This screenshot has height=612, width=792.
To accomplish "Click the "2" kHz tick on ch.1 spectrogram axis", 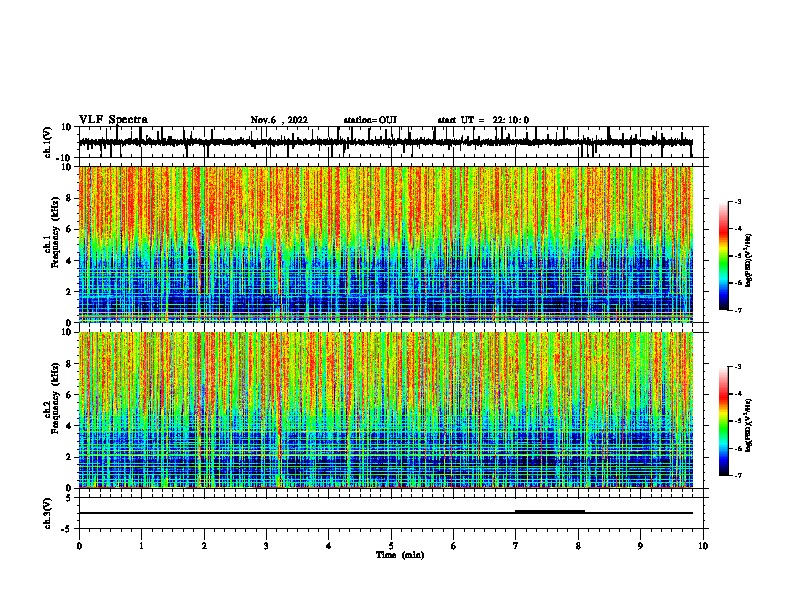I will (69, 292).
